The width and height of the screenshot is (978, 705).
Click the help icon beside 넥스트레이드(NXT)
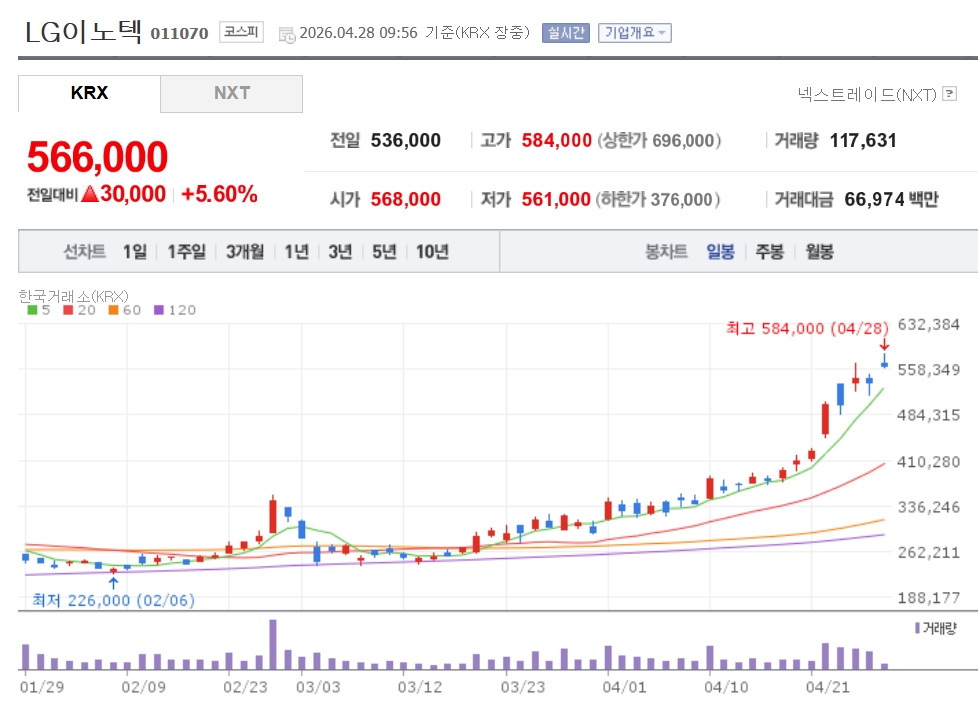(x=949, y=94)
